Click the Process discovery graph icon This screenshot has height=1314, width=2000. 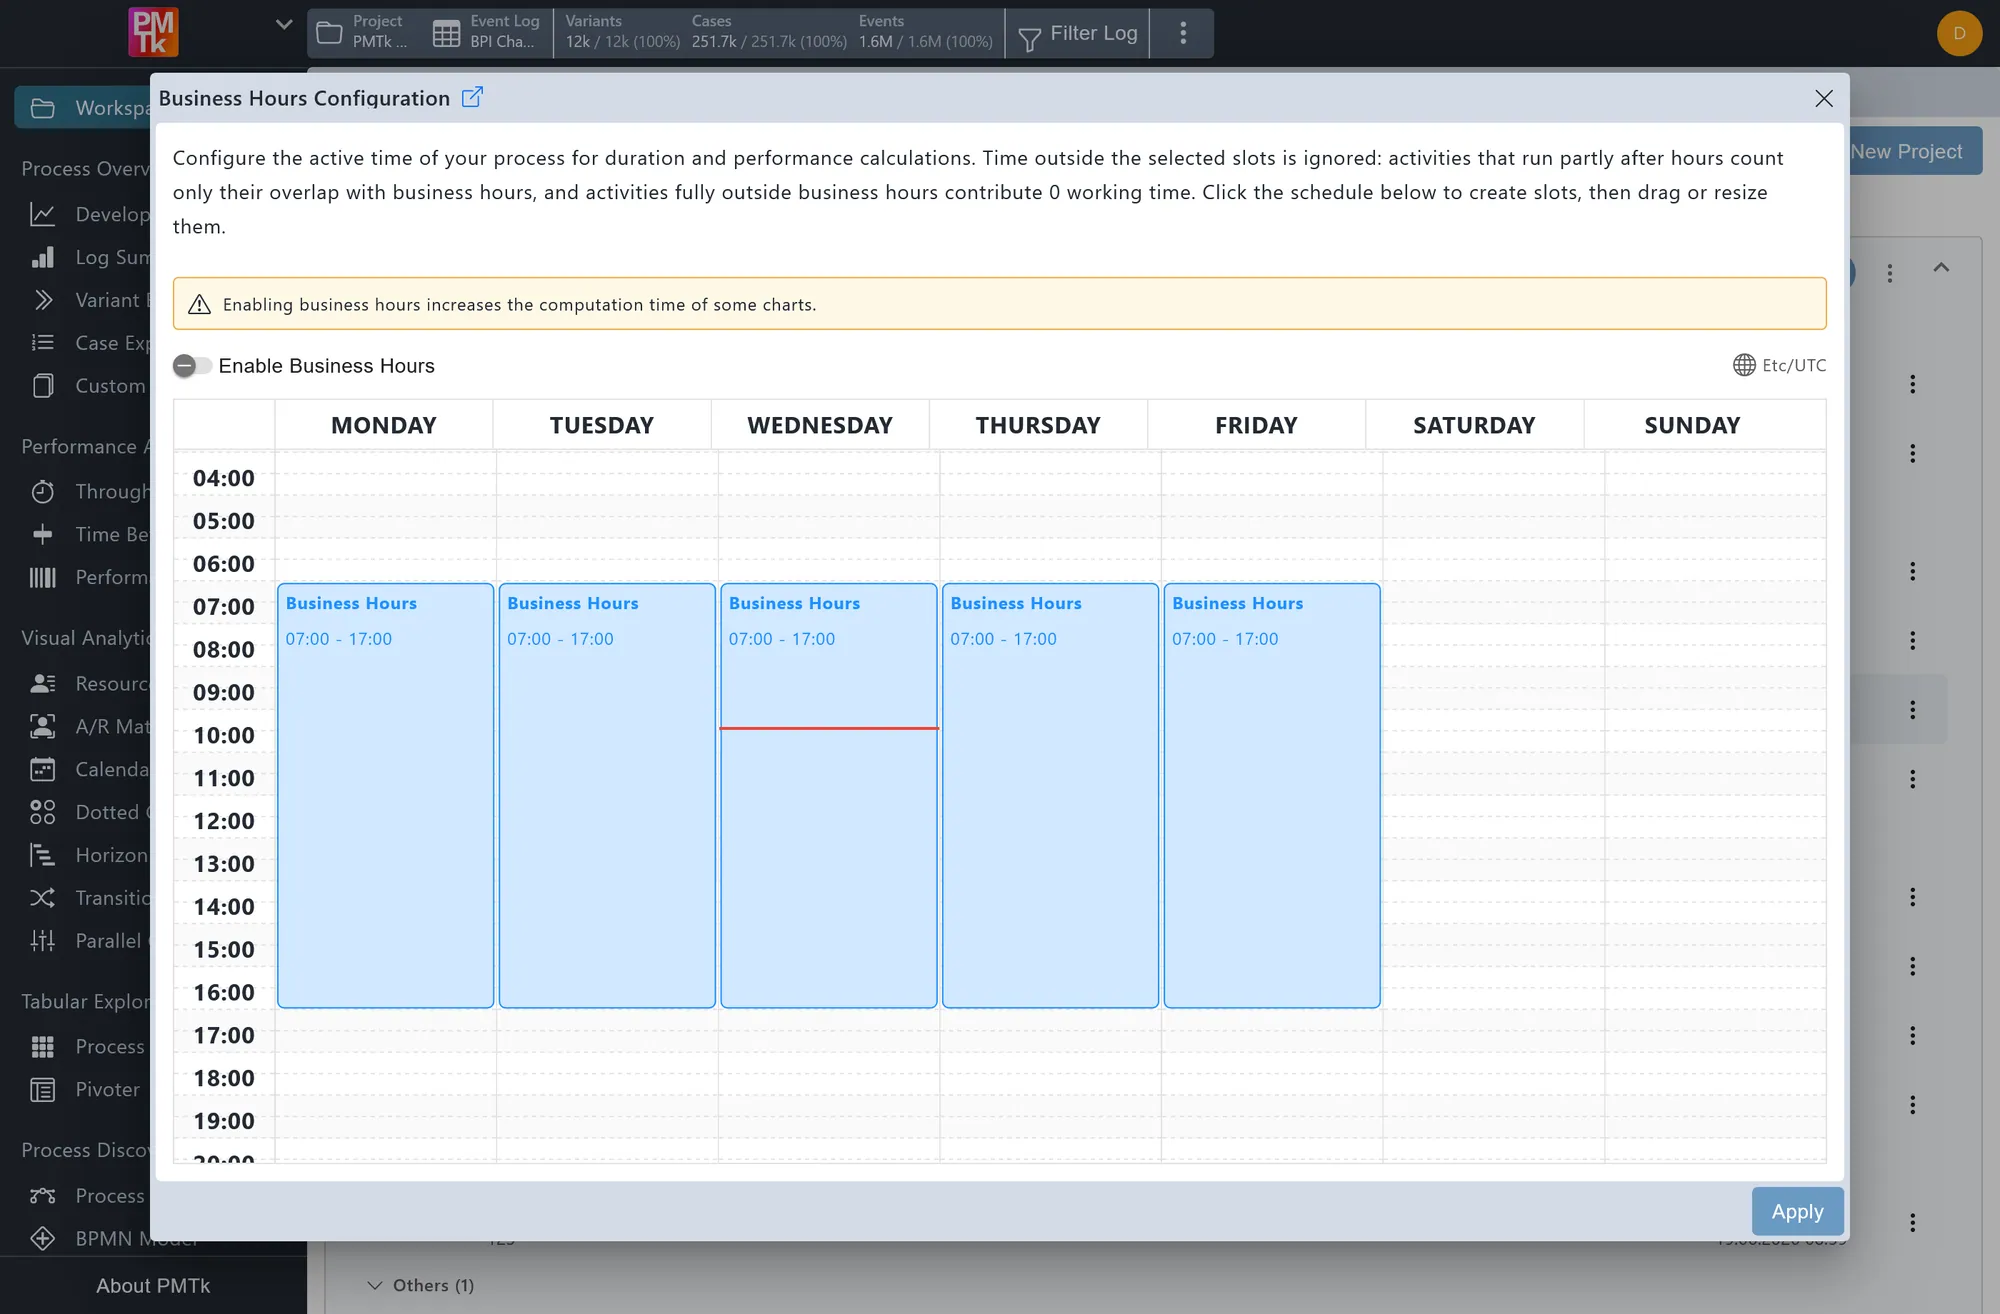click(x=42, y=1196)
